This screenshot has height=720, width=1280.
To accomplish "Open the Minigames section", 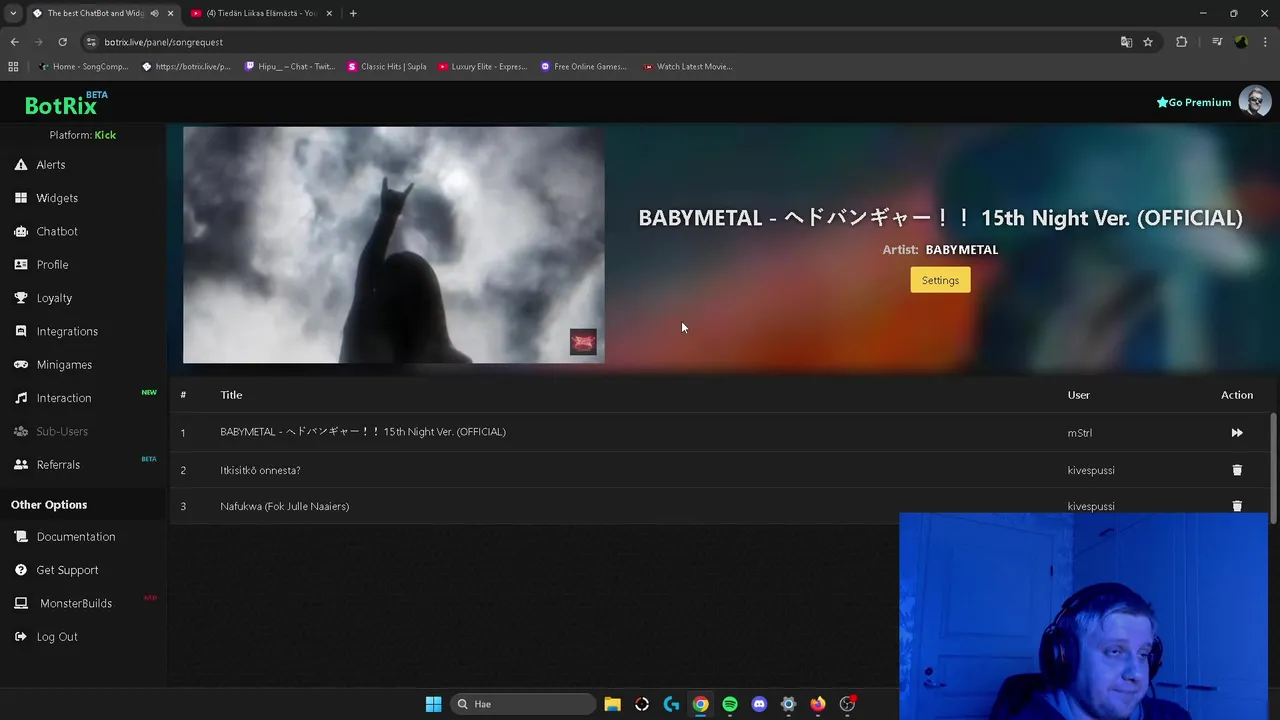I will (x=64, y=365).
